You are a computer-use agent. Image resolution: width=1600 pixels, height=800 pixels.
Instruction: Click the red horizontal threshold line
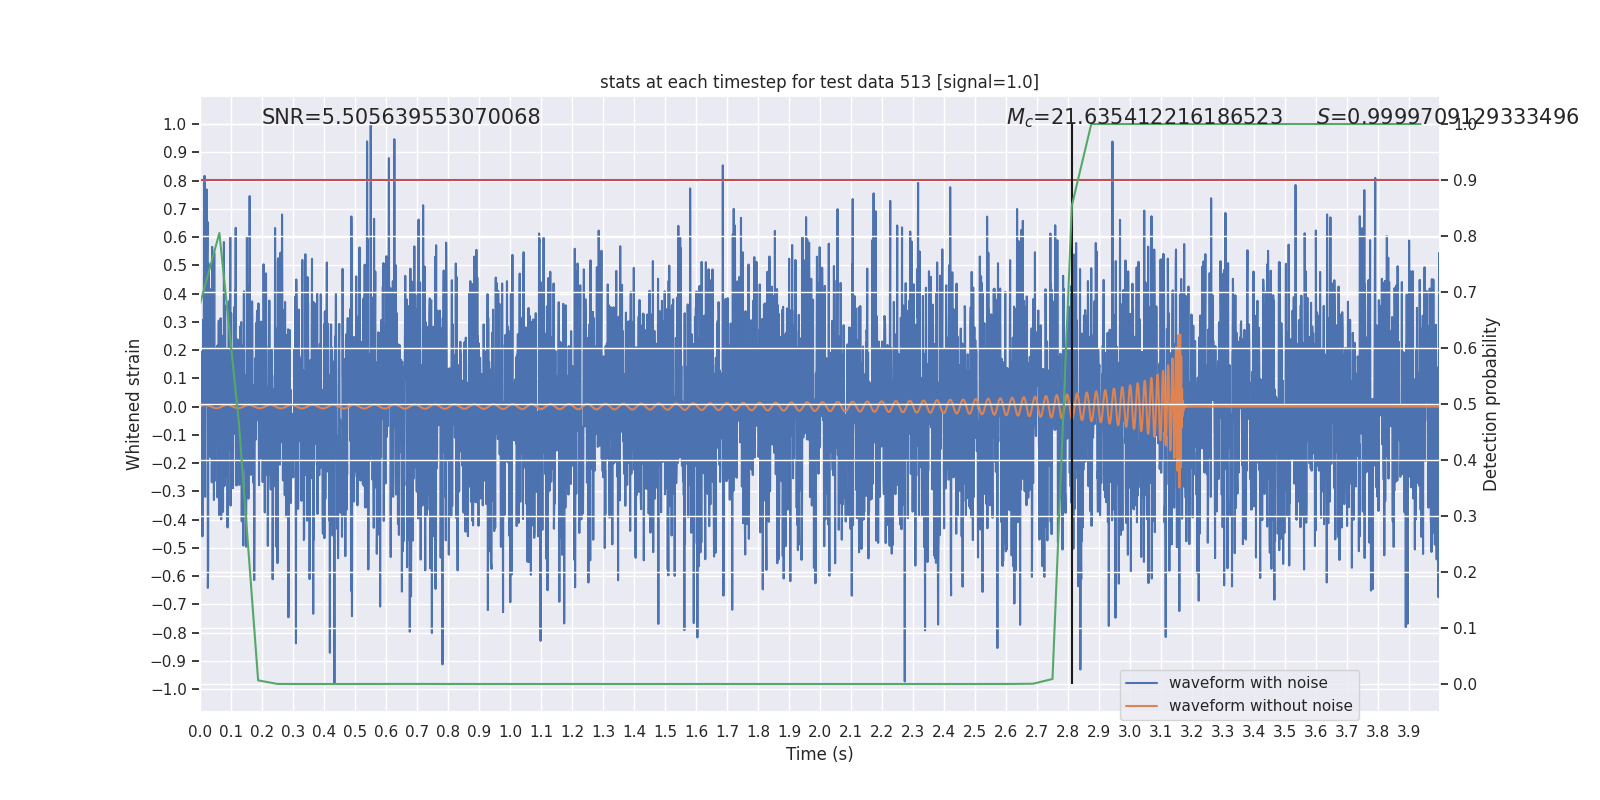819,180
